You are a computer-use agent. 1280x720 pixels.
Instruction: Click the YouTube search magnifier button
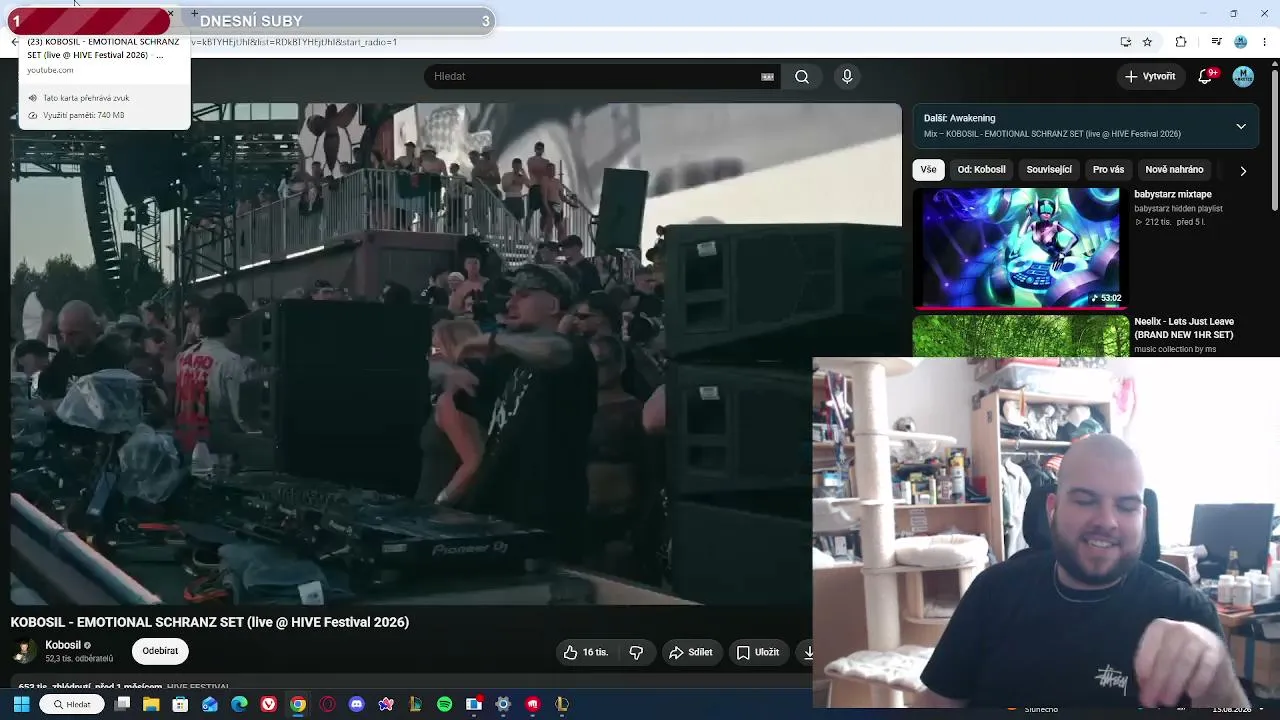click(x=802, y=77)
